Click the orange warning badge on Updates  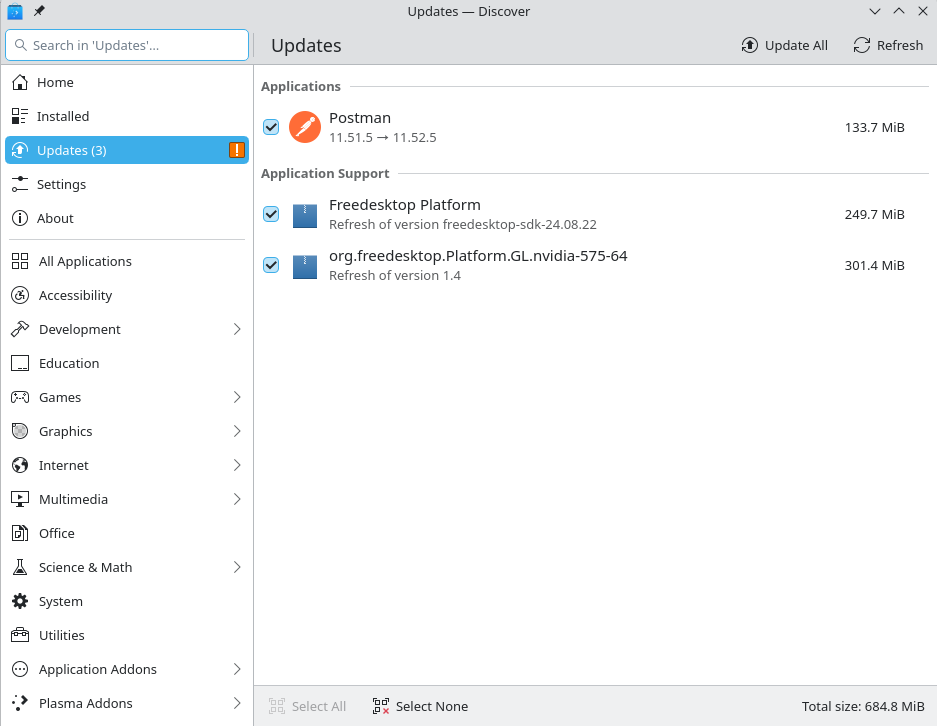(x=237, y=150)
